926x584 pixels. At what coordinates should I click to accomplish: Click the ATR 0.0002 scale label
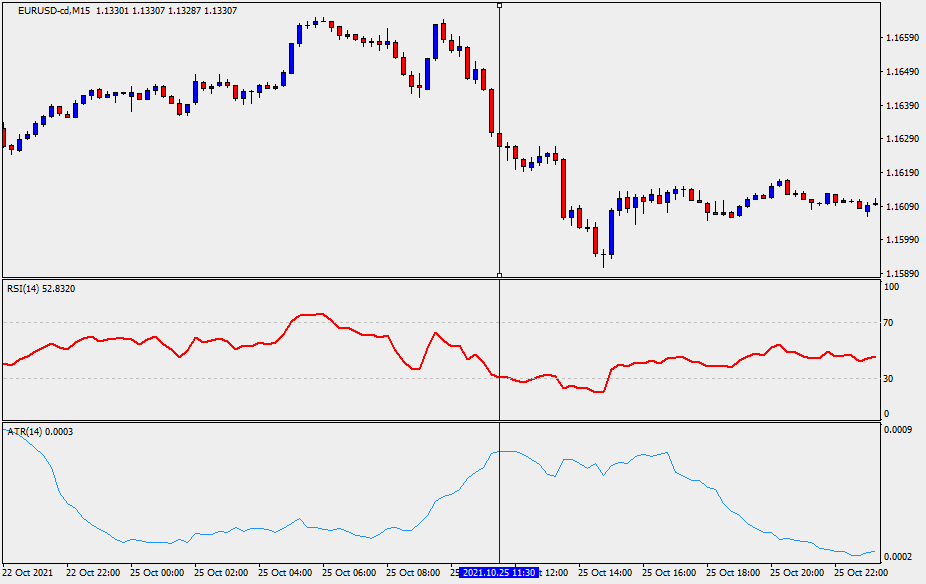point(896,556)
